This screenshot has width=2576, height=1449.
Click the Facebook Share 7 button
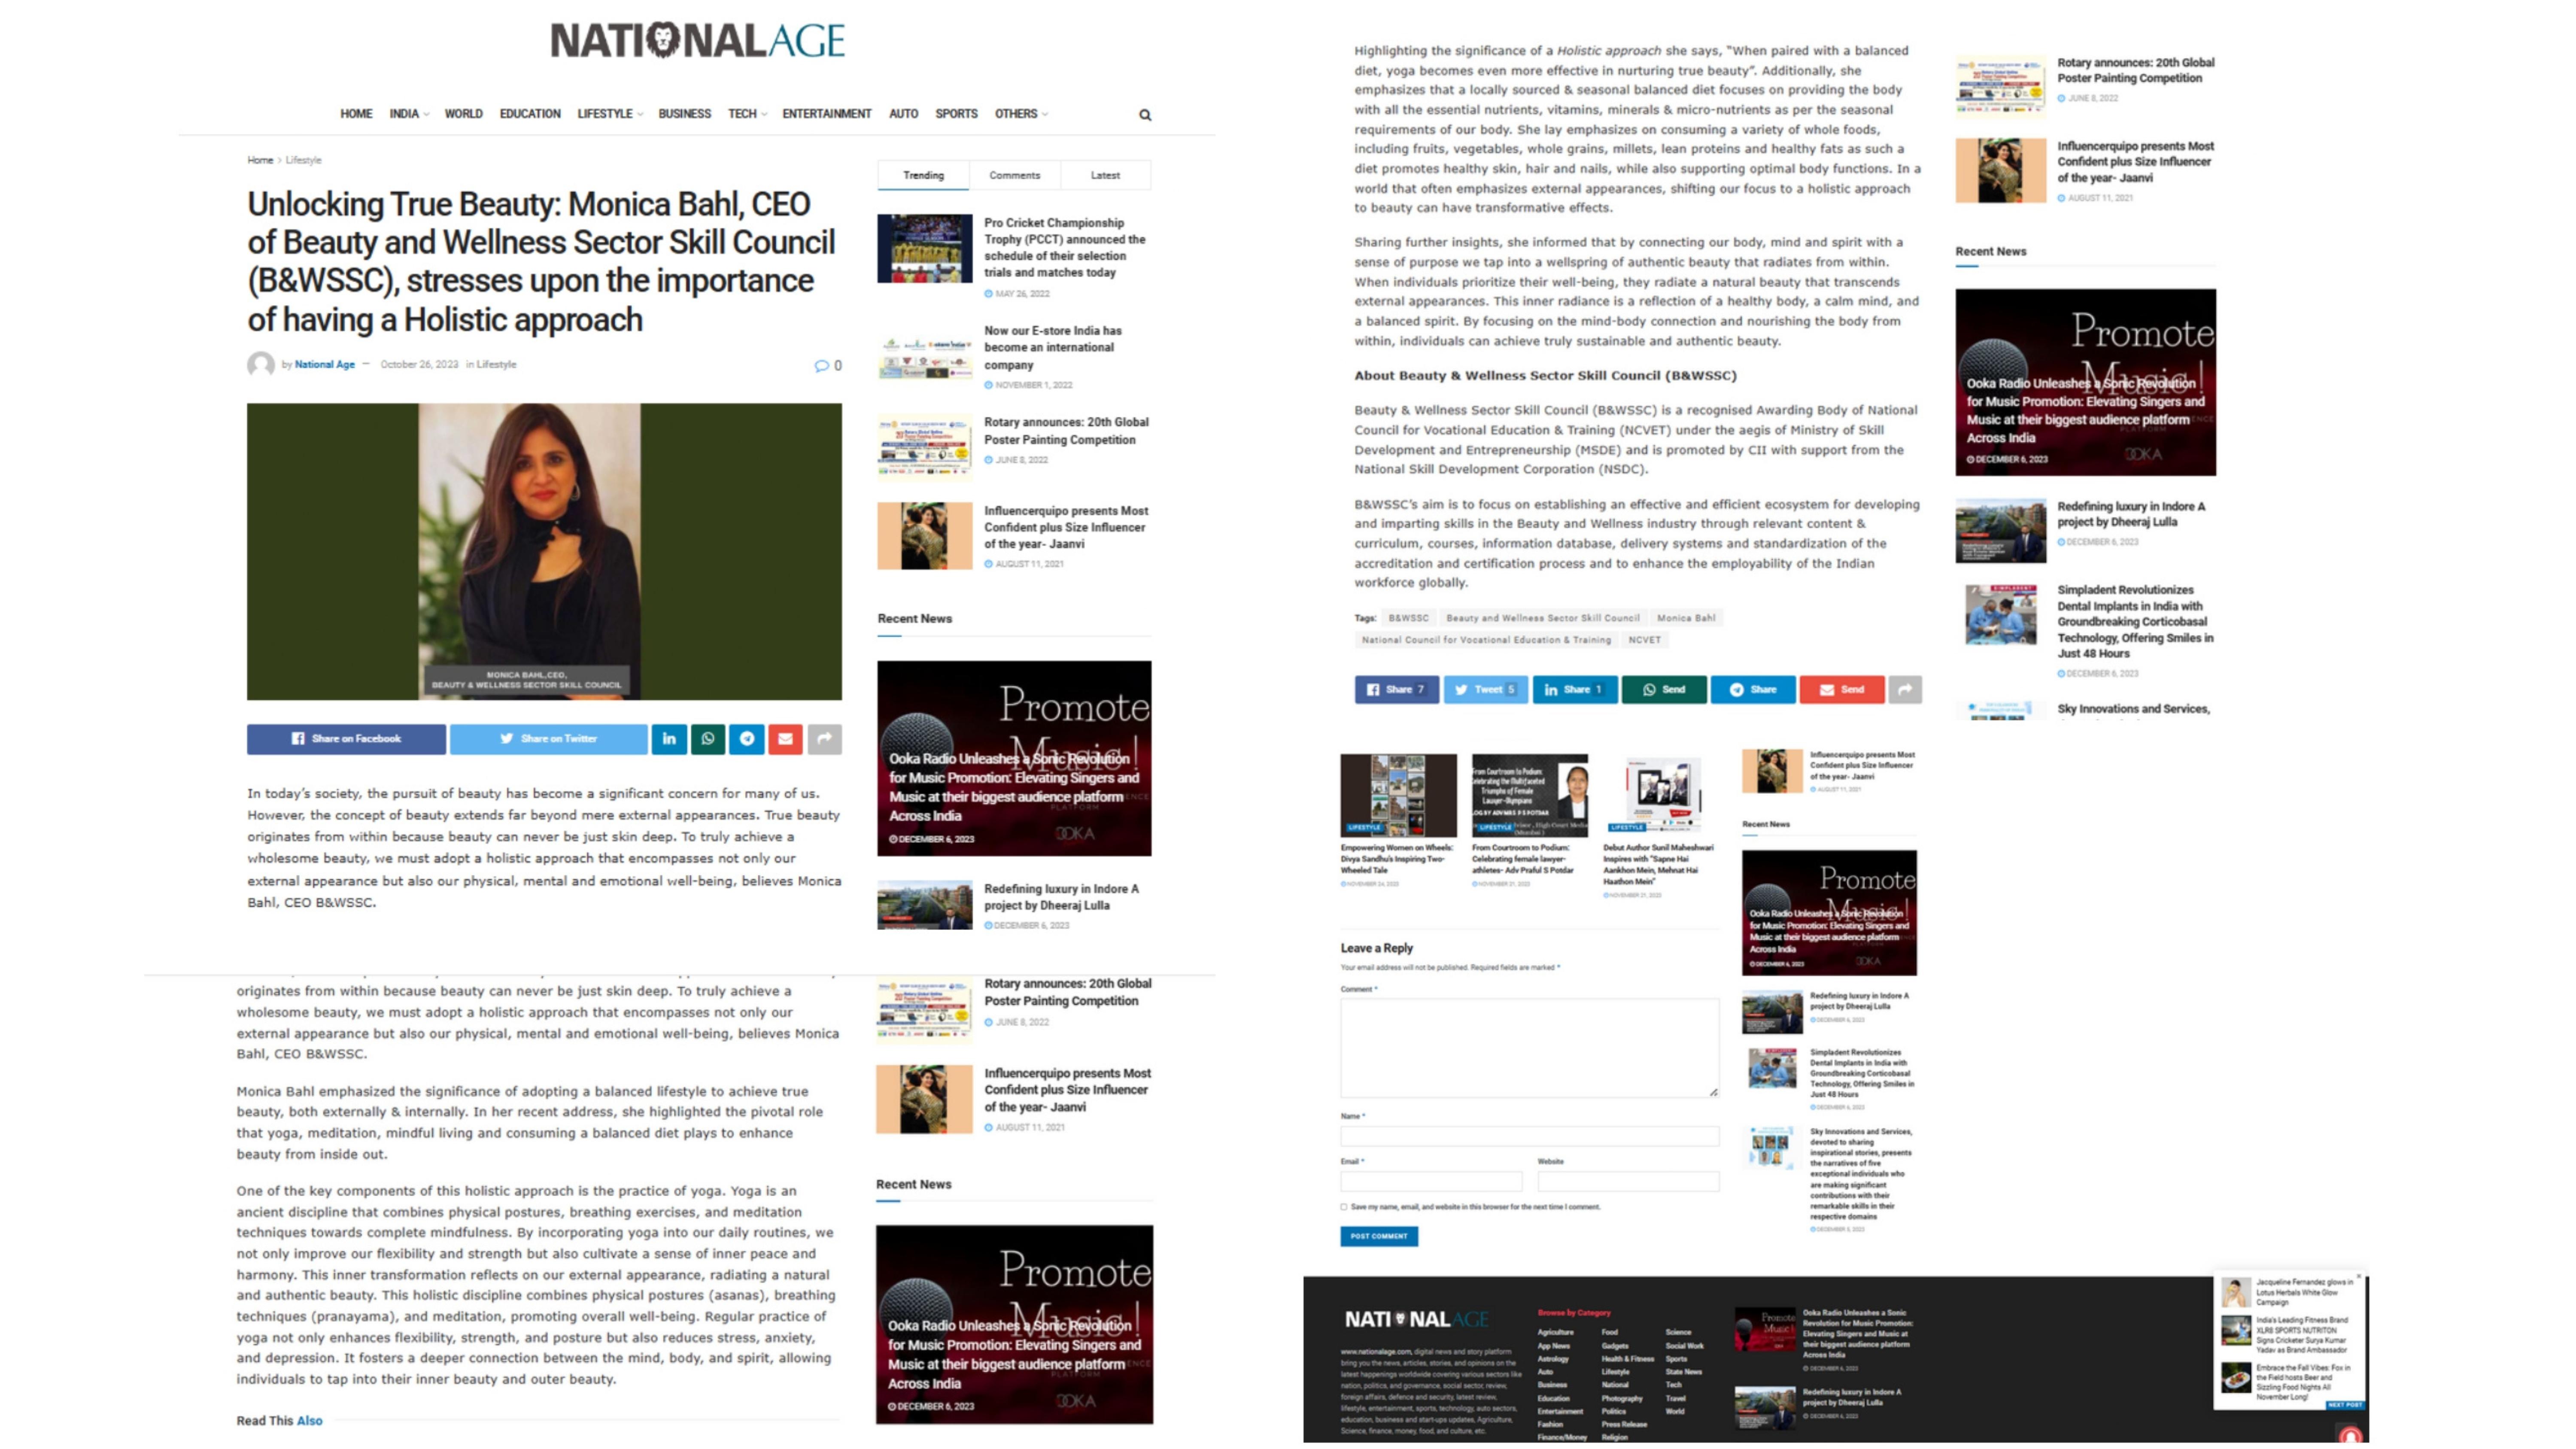coord(1396,690)
